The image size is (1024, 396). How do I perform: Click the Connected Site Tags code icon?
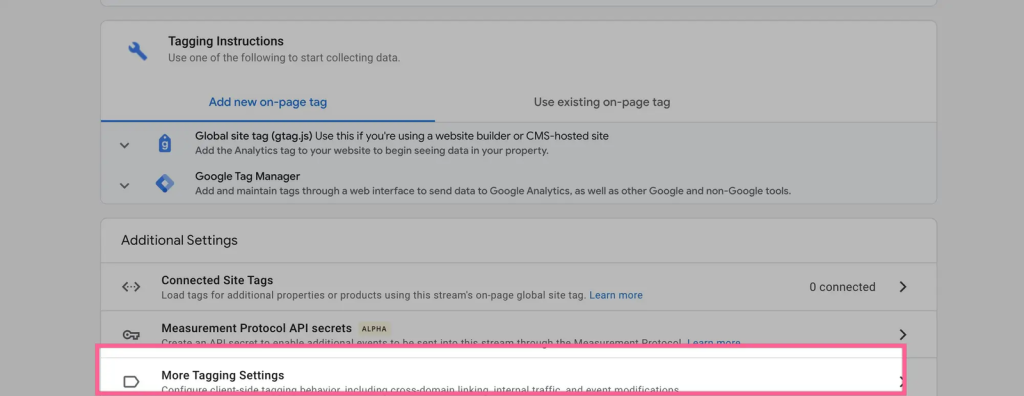(x=131, y=287)
